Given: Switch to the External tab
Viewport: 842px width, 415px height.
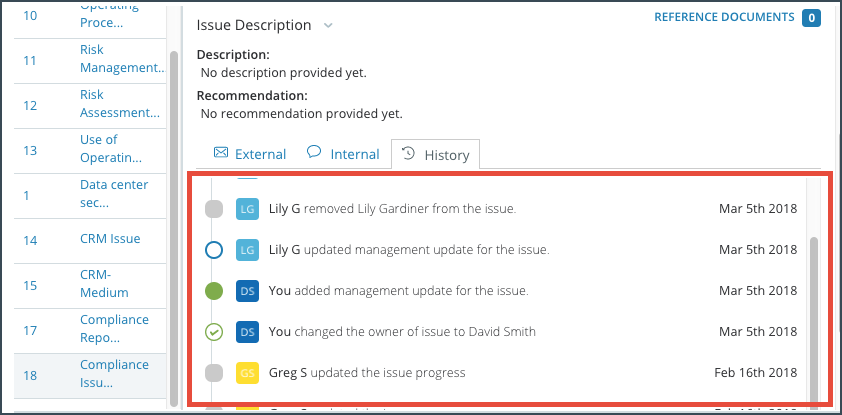Looking at the screenshot, I should 250,155.
